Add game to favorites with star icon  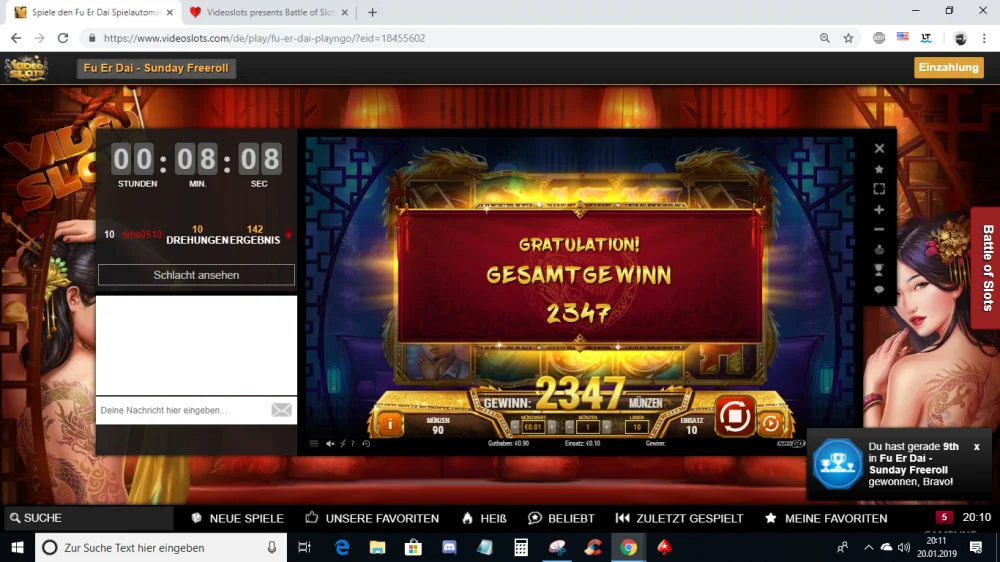click(x=879, y=169)
